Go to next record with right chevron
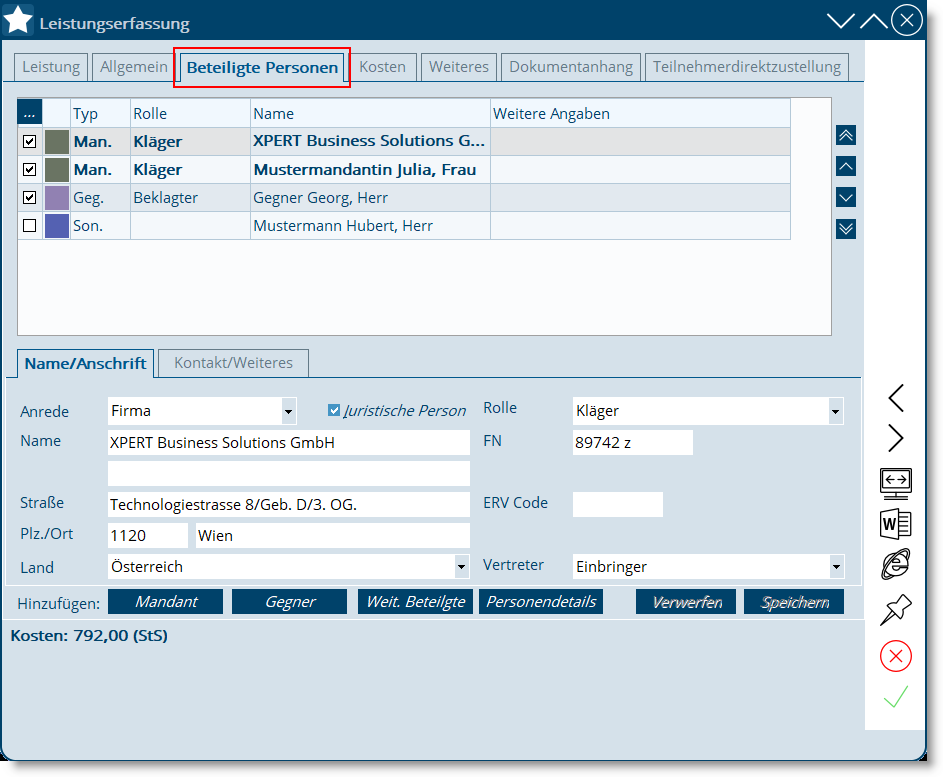This screenshot has height=777, width=943. pos(895,438)
